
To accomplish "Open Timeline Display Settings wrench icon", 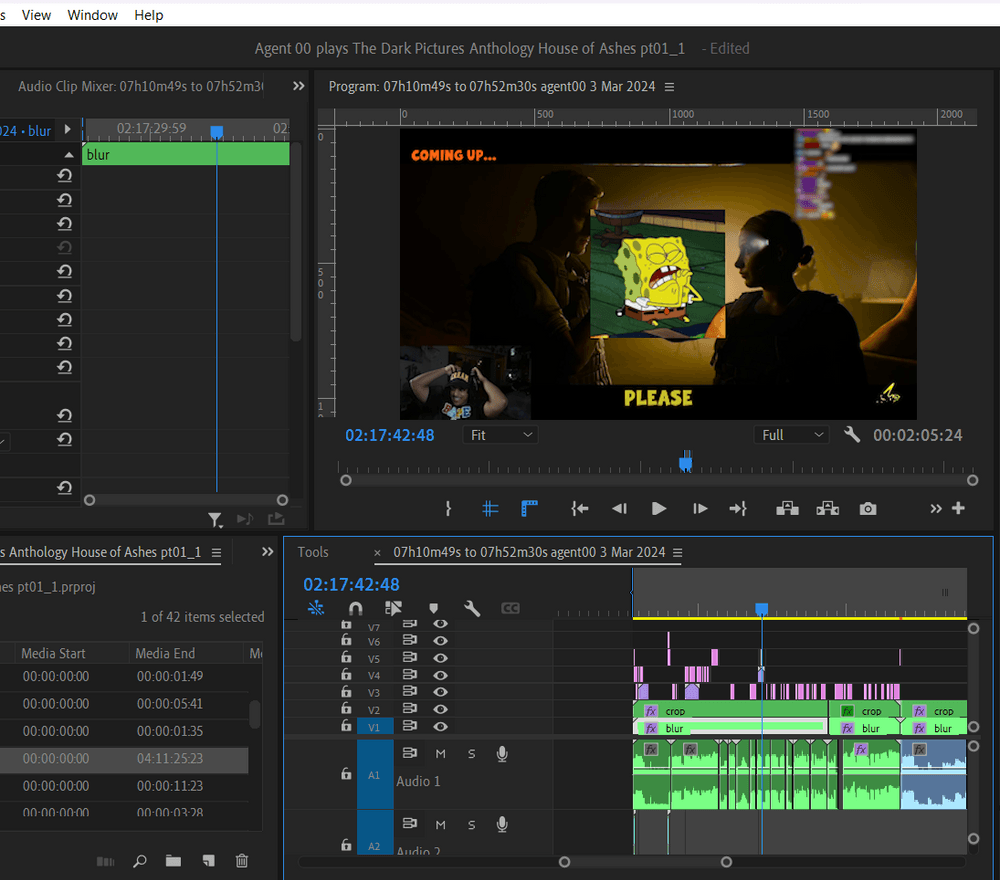I will [472, 608].
